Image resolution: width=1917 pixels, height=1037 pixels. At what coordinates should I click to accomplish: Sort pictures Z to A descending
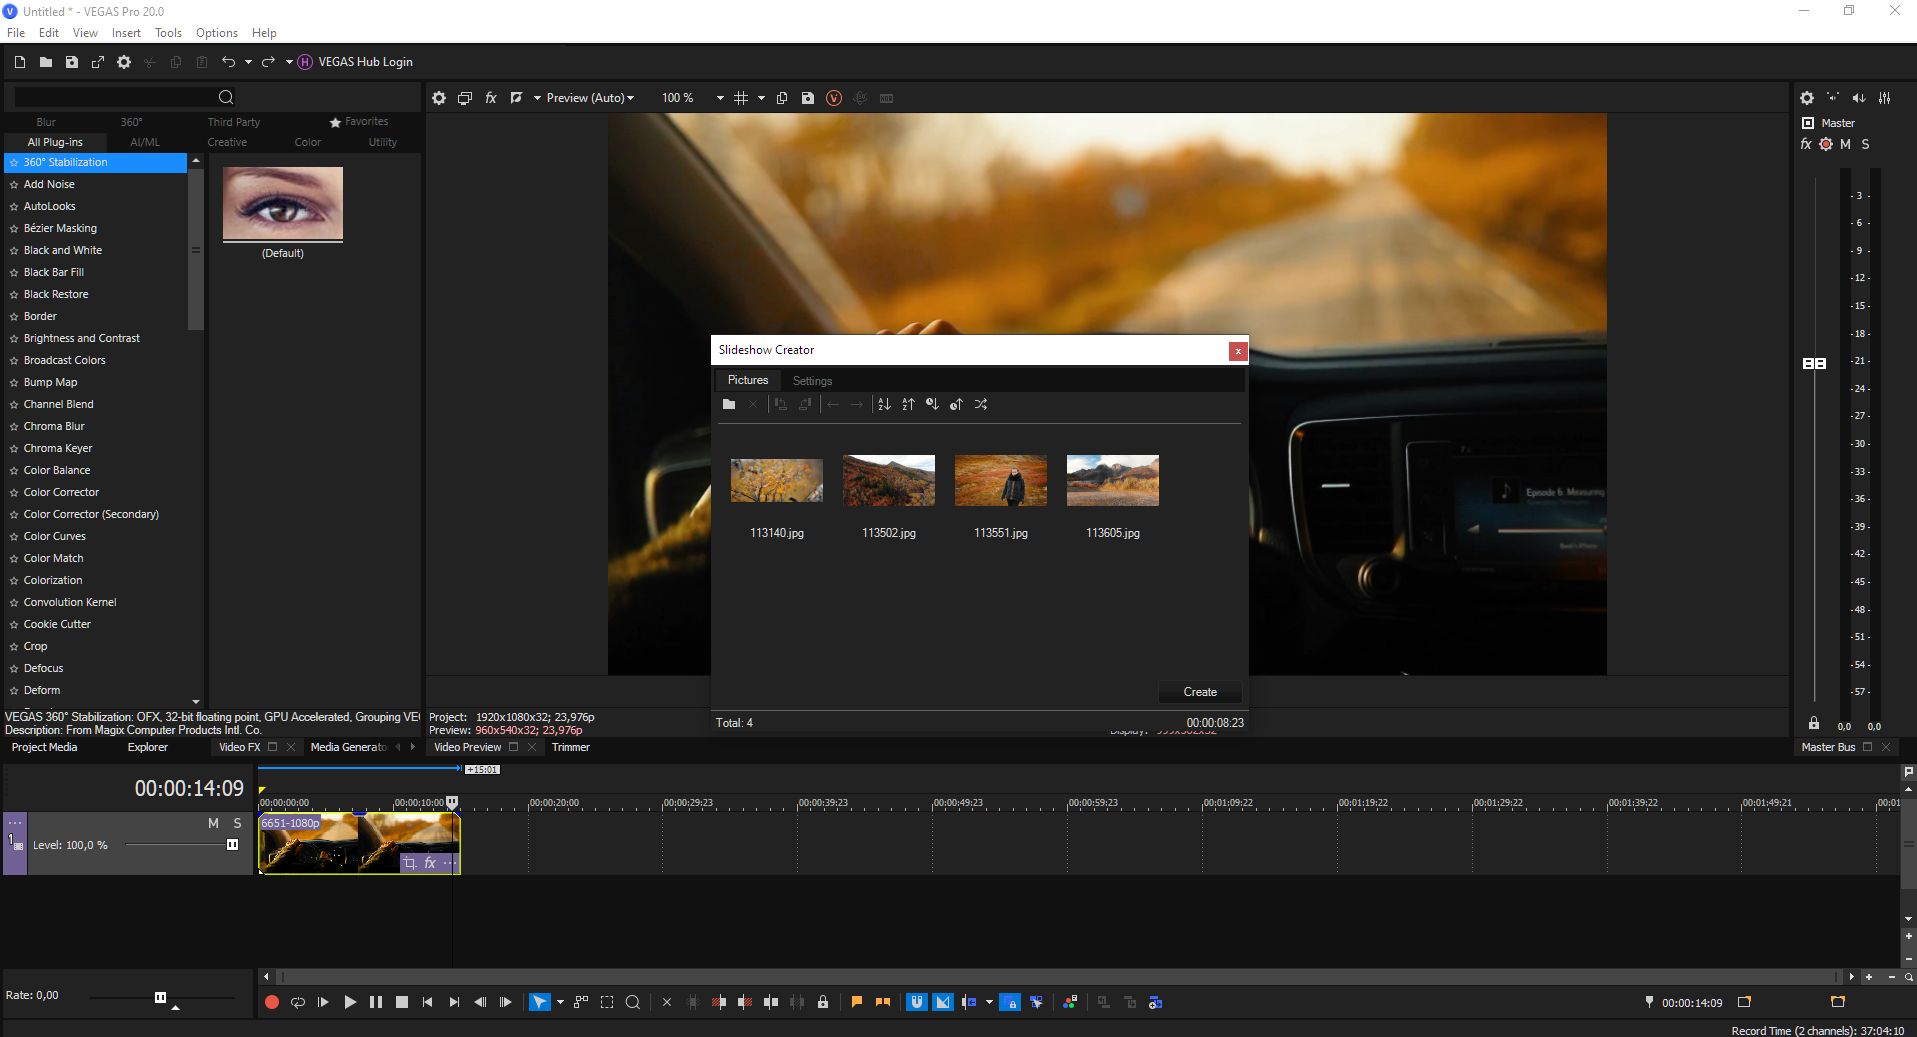908,404
